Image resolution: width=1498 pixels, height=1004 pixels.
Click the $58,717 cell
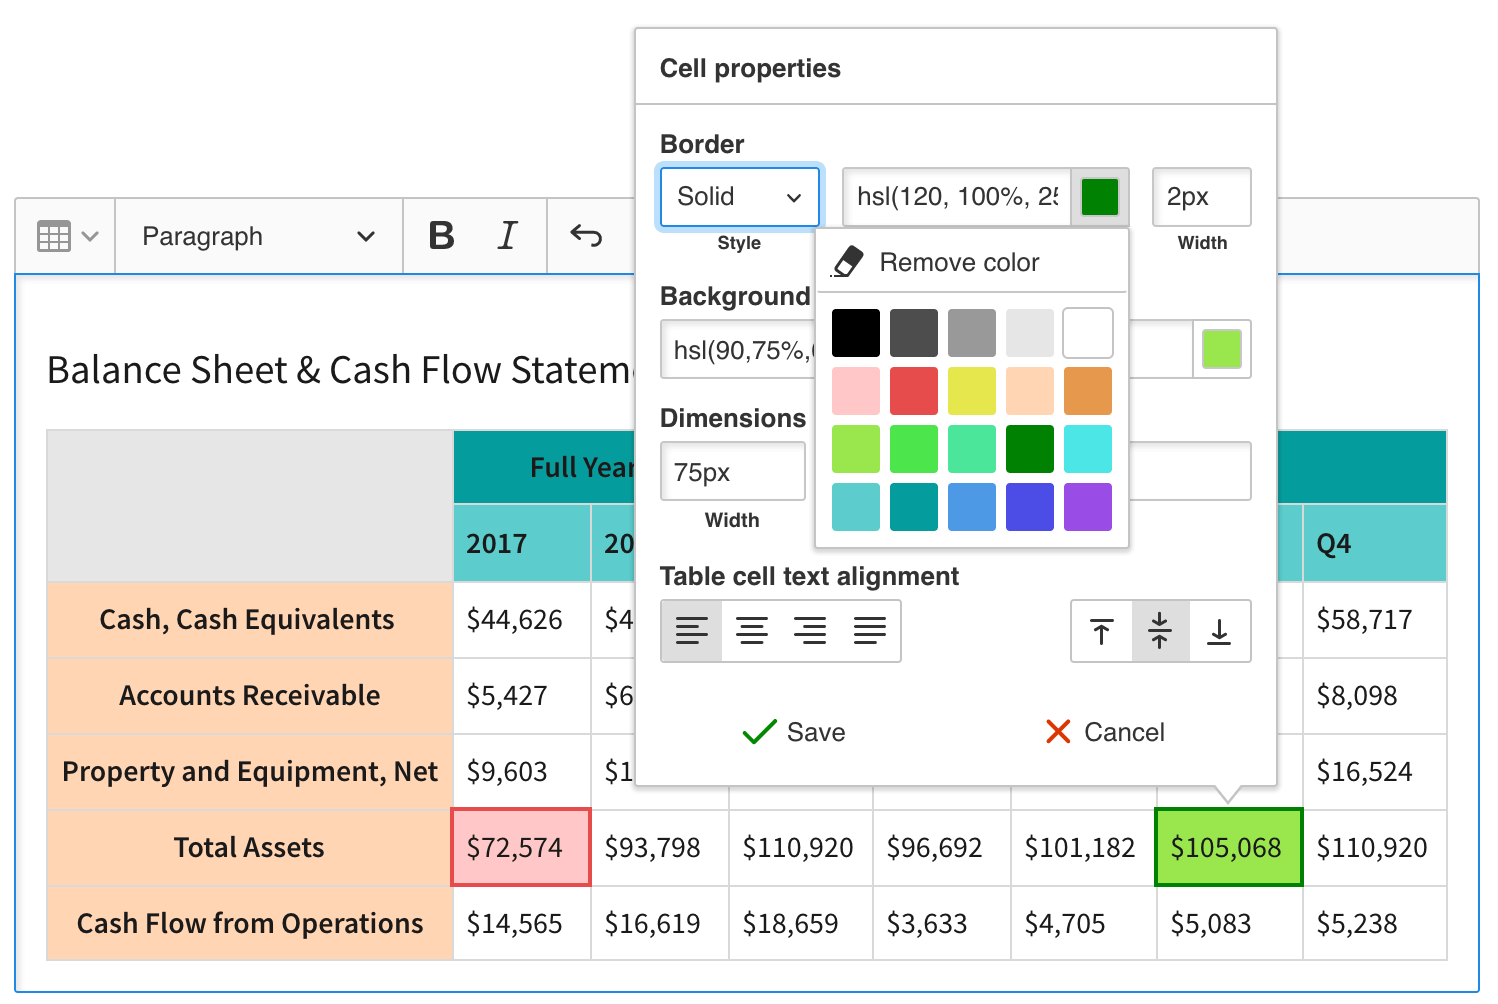tap(1375, 619)
